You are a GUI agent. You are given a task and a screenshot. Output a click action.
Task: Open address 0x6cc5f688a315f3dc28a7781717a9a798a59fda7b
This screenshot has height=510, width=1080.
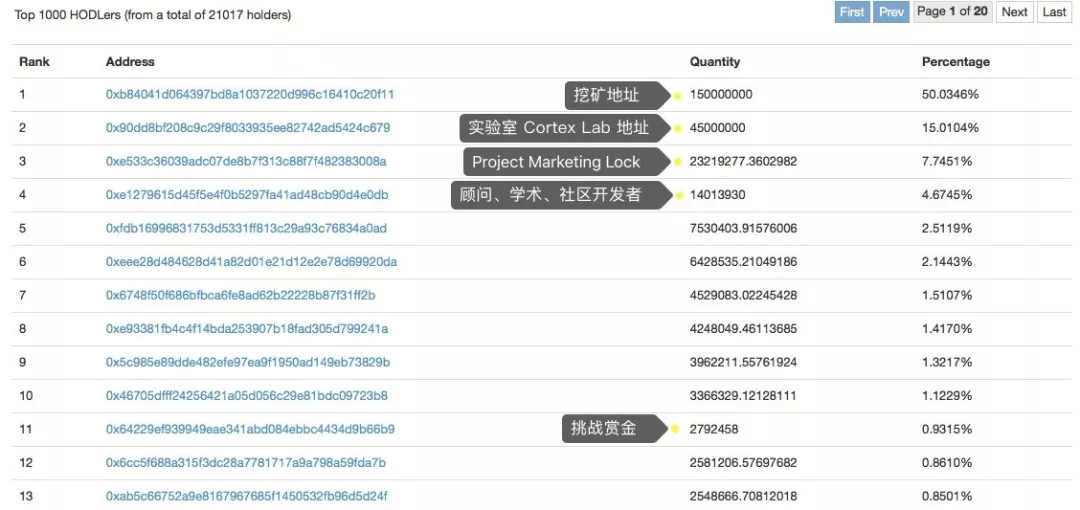(246, 462)
